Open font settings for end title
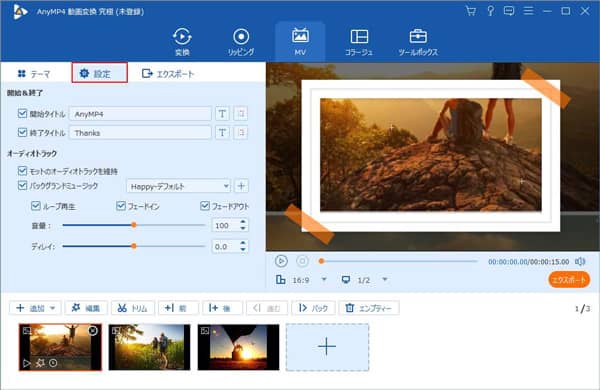This screenshot has width=600, height=390. point(222,132)
